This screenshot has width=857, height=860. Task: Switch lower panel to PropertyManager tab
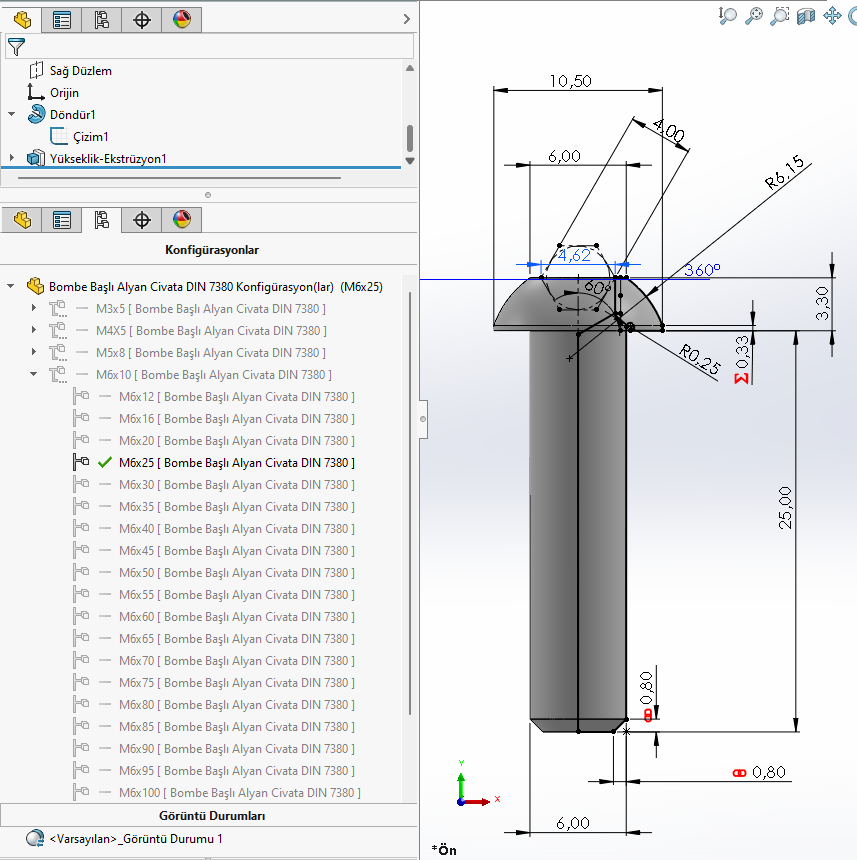click(x=62, y=220)
